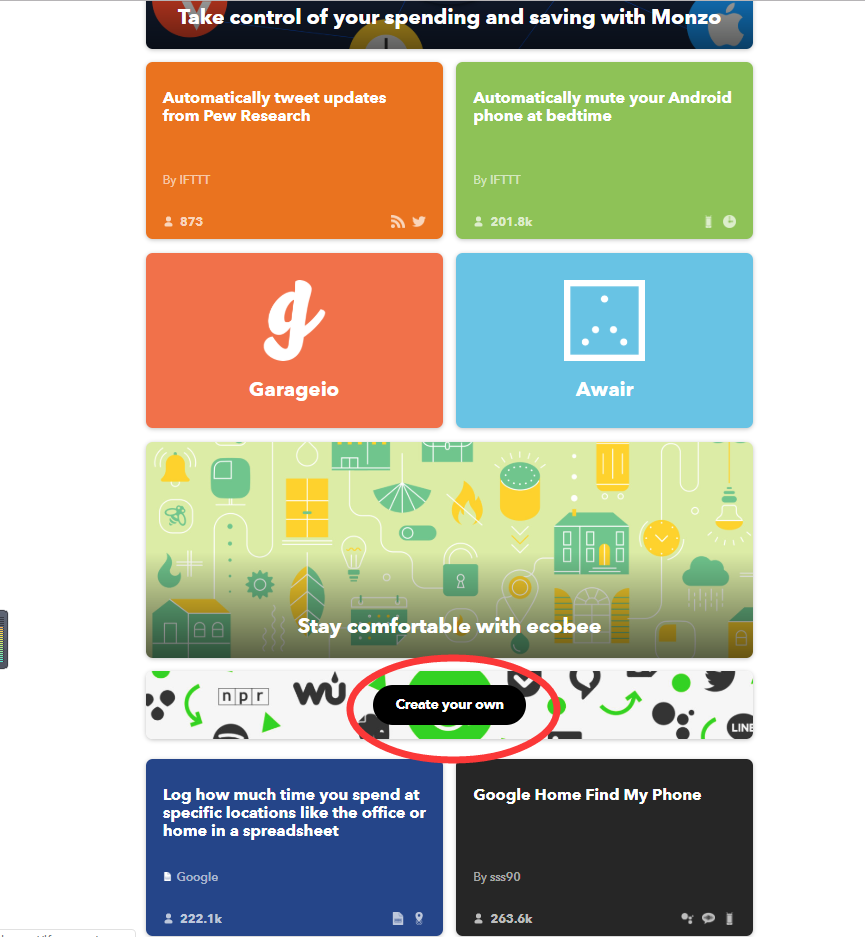Click the user count icon next to 263.6k

478,918
